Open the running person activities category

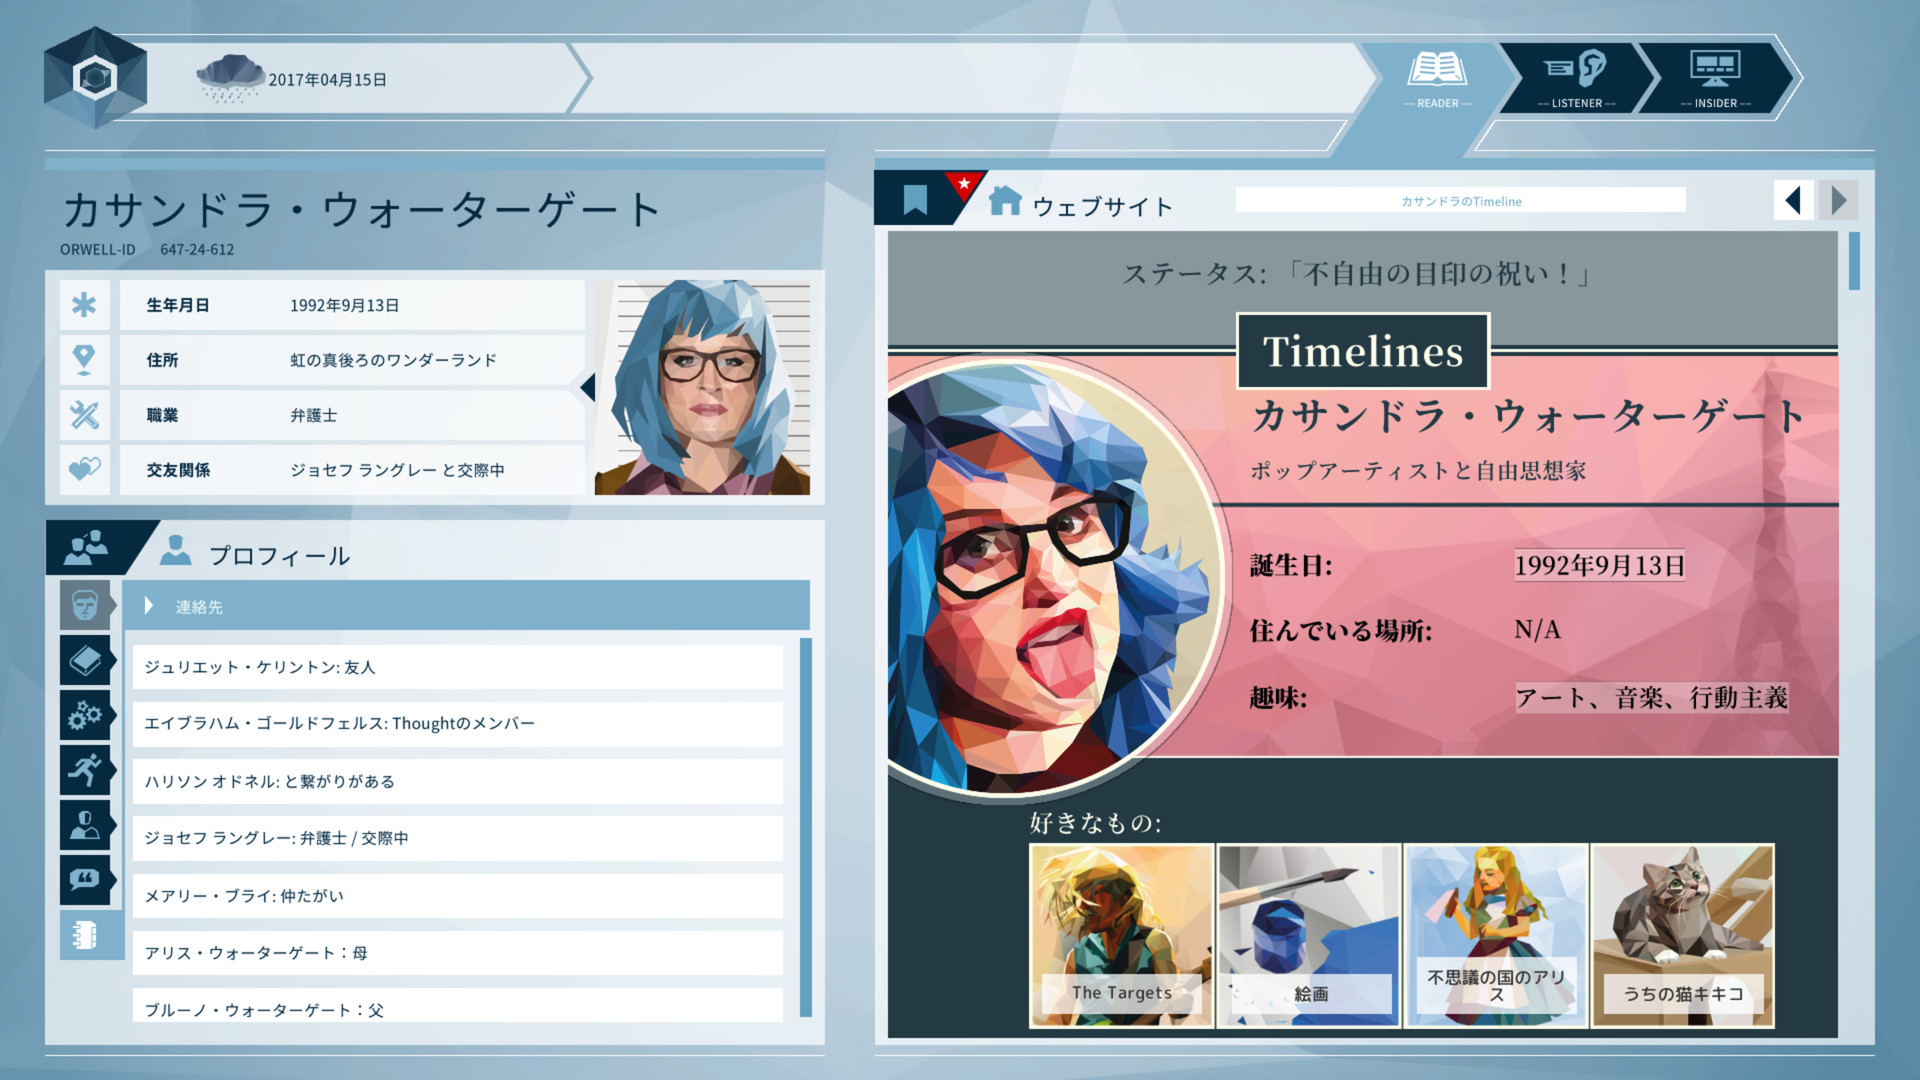tap(85, 770)
